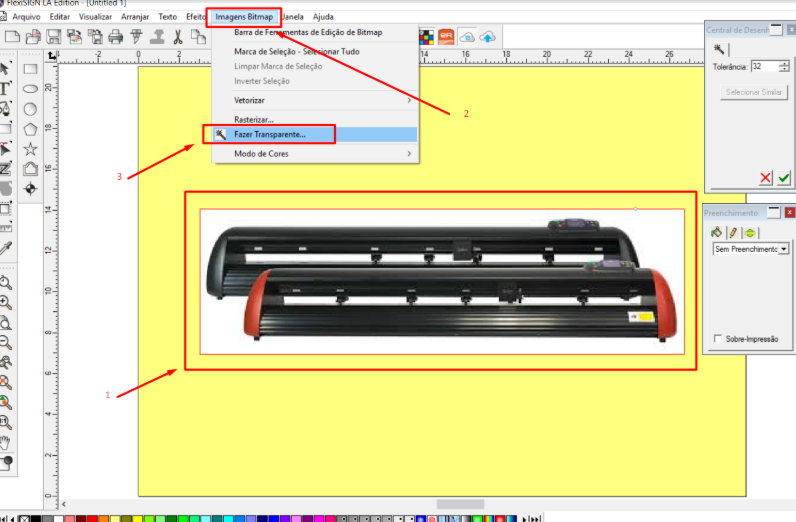
Task: Select the Circle shape tool
Action: (x=30, y=109)
